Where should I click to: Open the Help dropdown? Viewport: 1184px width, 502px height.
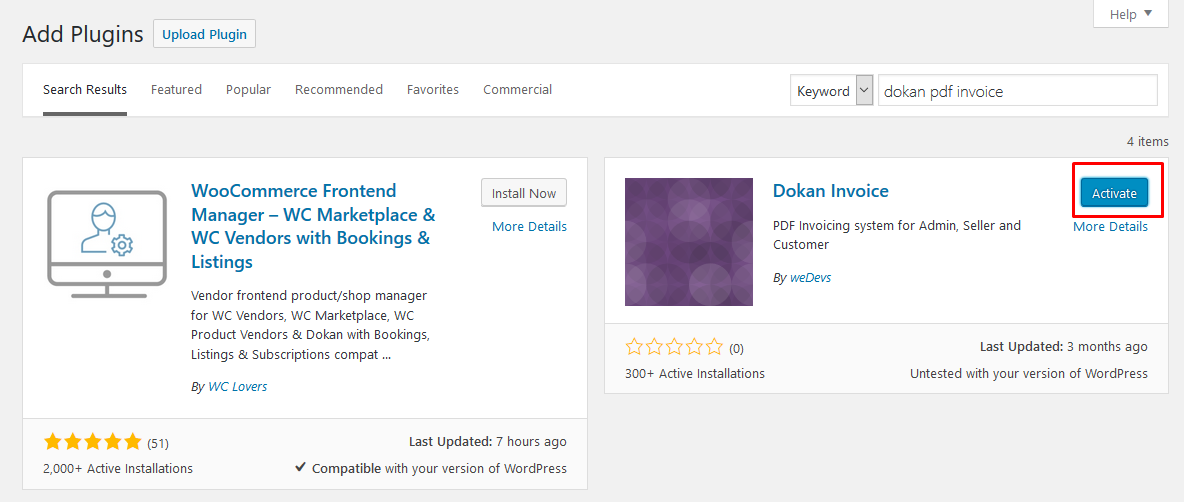[x=1130, y=14]
